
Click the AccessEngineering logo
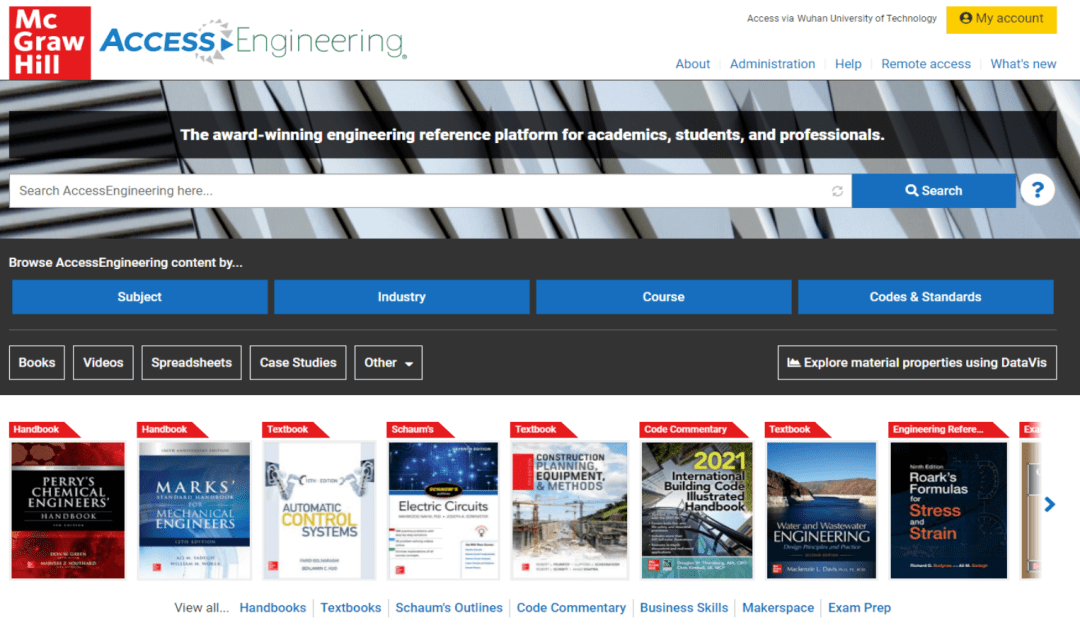point(253,41)
